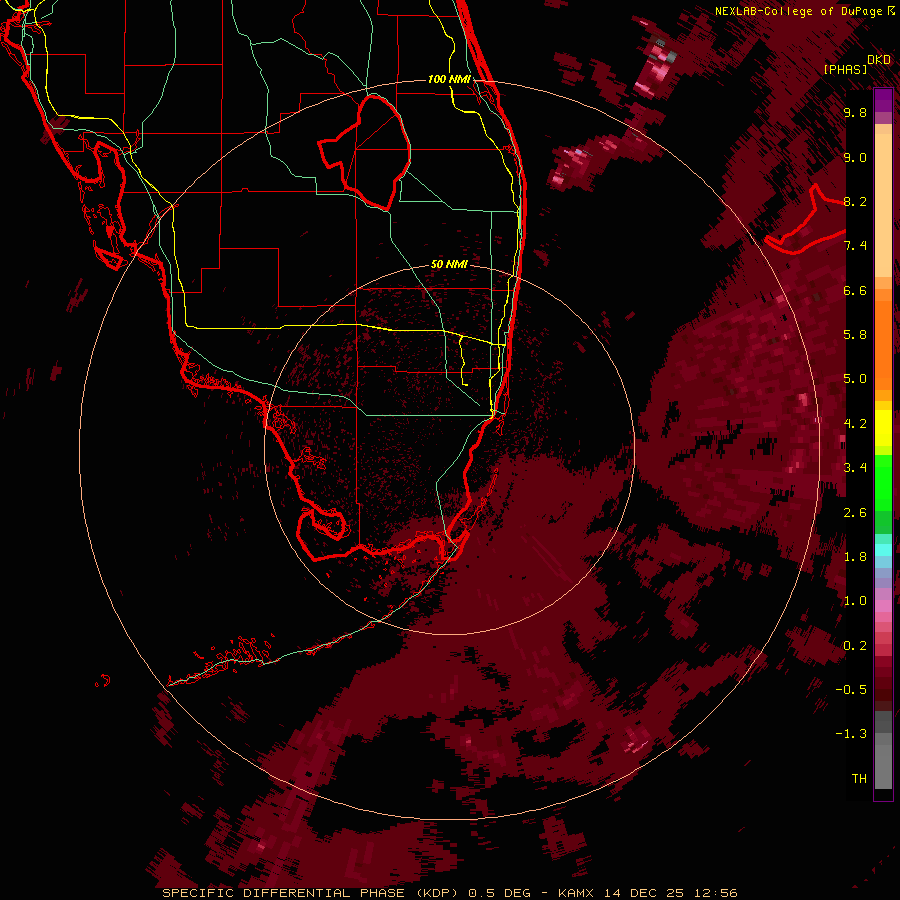
Task: Select the 50 NMI range ring label
Action: point(449,264)
